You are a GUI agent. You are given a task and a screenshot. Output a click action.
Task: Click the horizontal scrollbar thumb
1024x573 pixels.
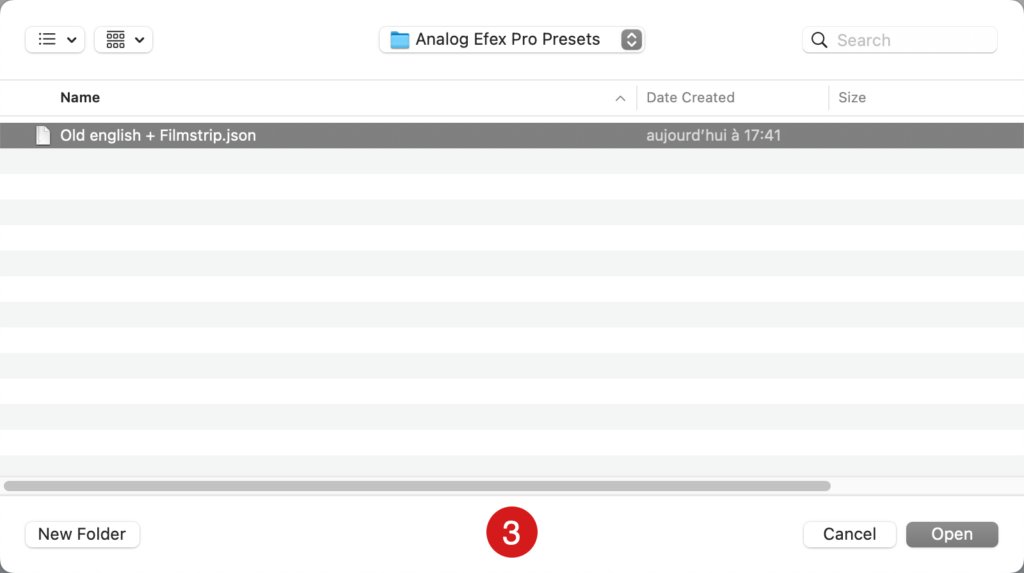[x=417, y=486]
